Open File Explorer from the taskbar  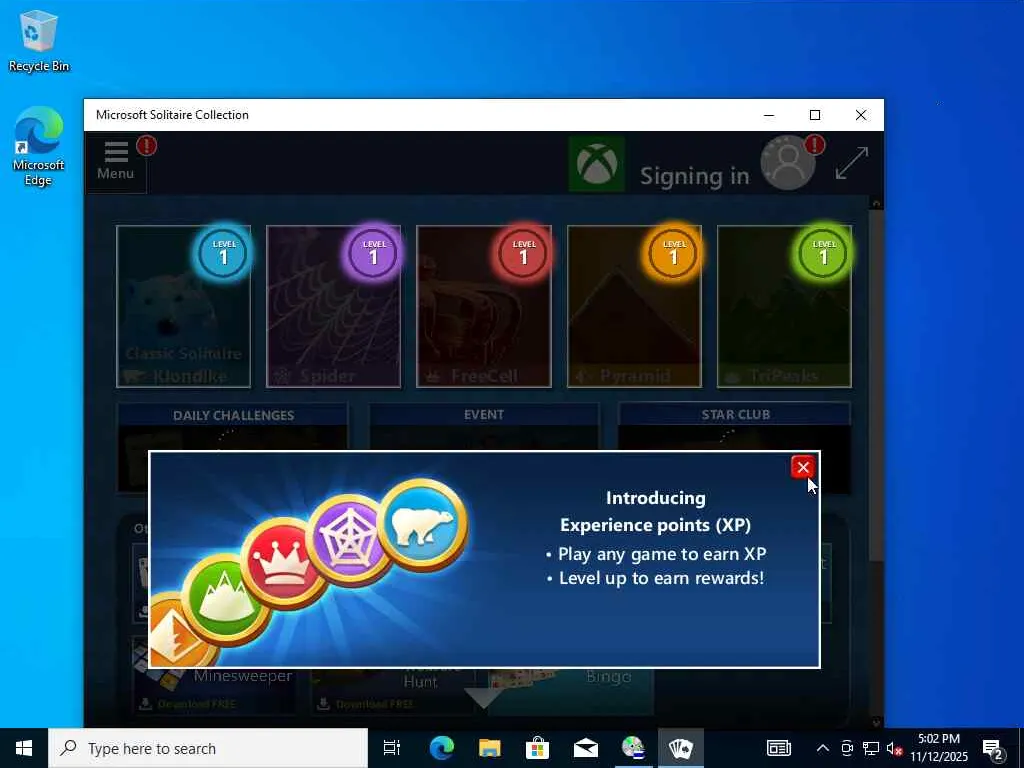click(489, 748)
